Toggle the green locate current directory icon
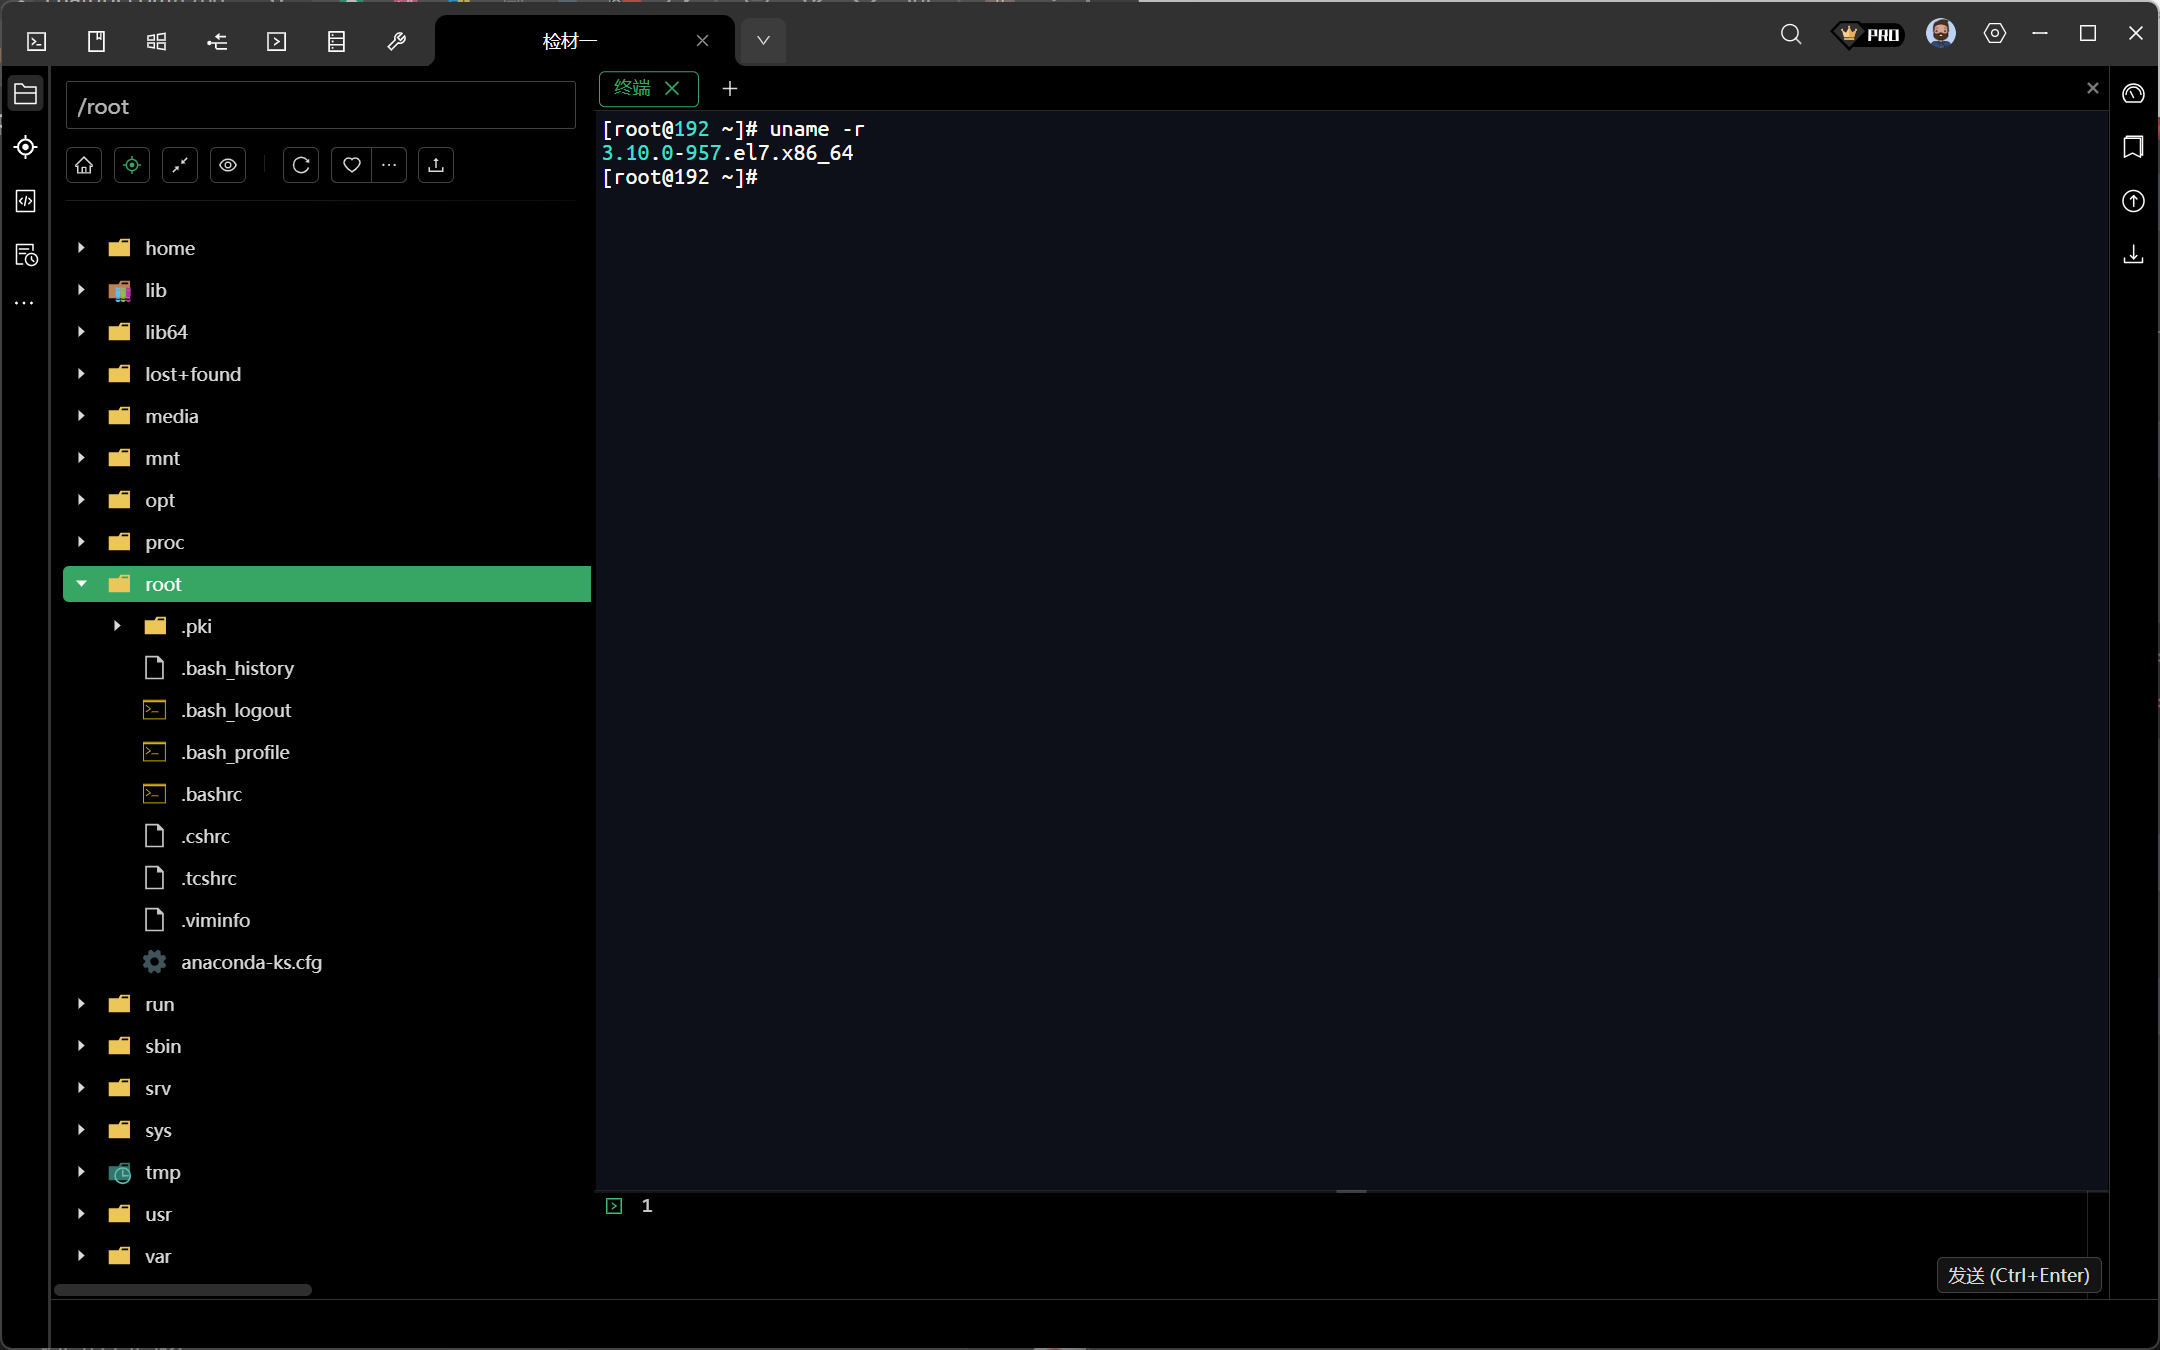 coord(132,165)
